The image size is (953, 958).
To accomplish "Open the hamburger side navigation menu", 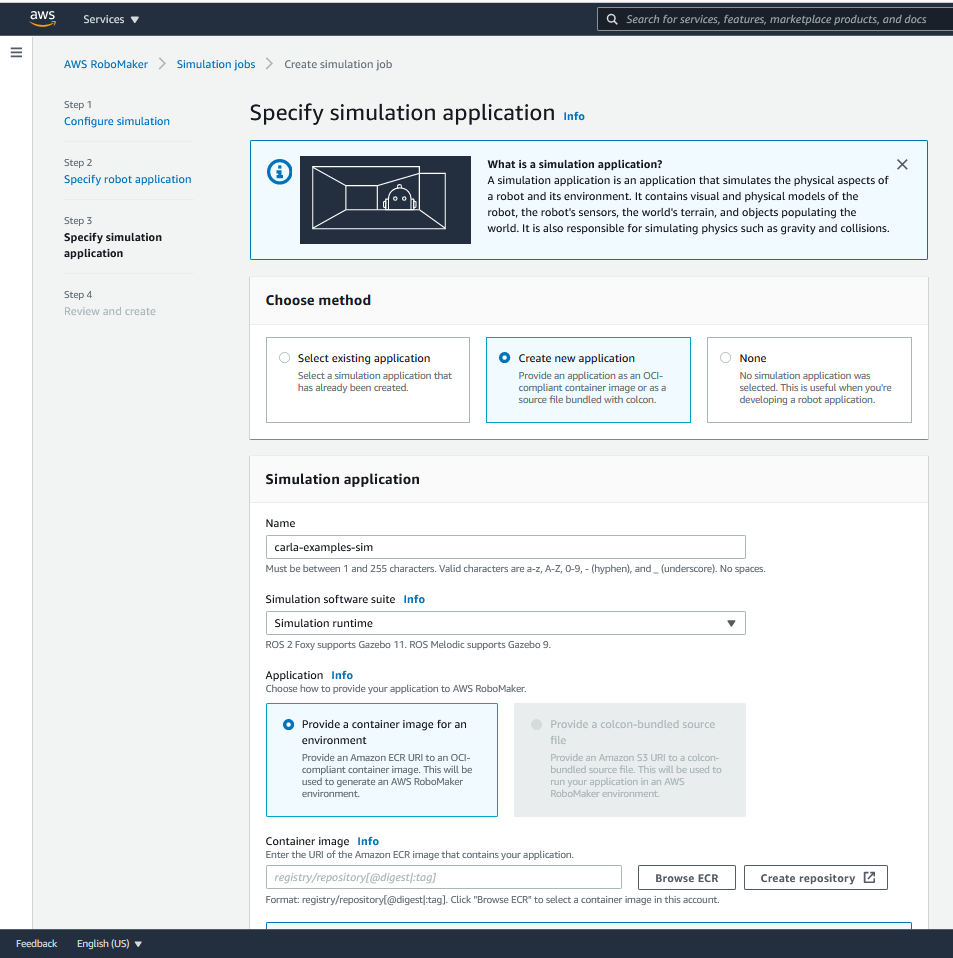I will pos(16,53).
